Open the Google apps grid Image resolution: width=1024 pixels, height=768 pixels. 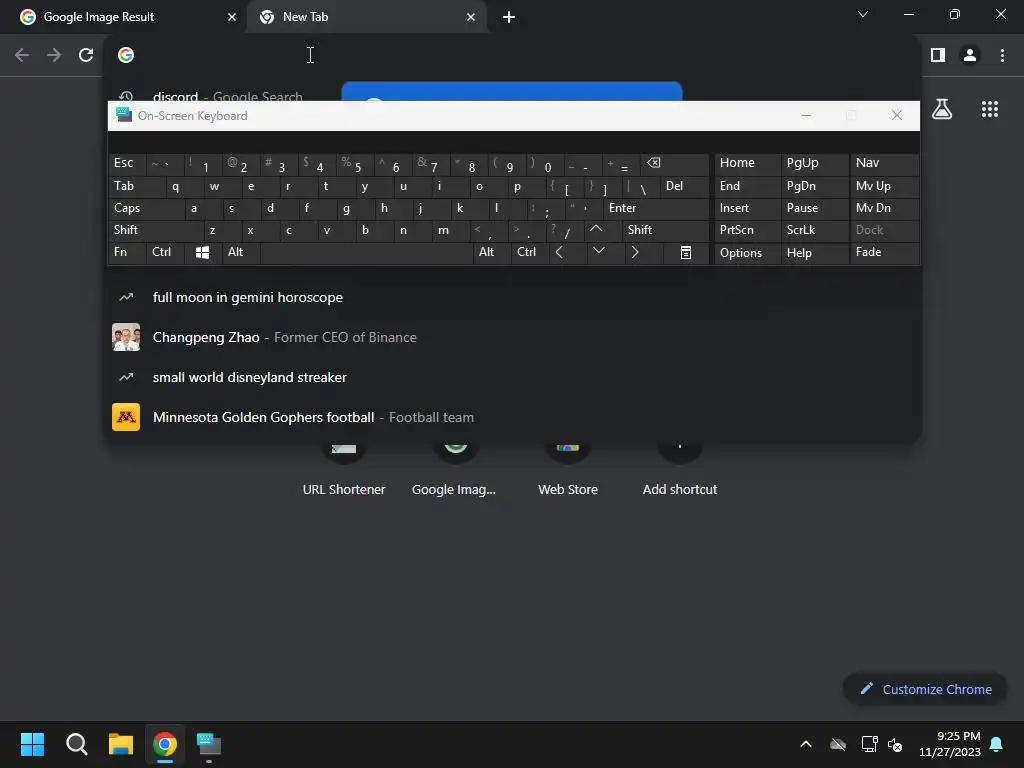989,109
